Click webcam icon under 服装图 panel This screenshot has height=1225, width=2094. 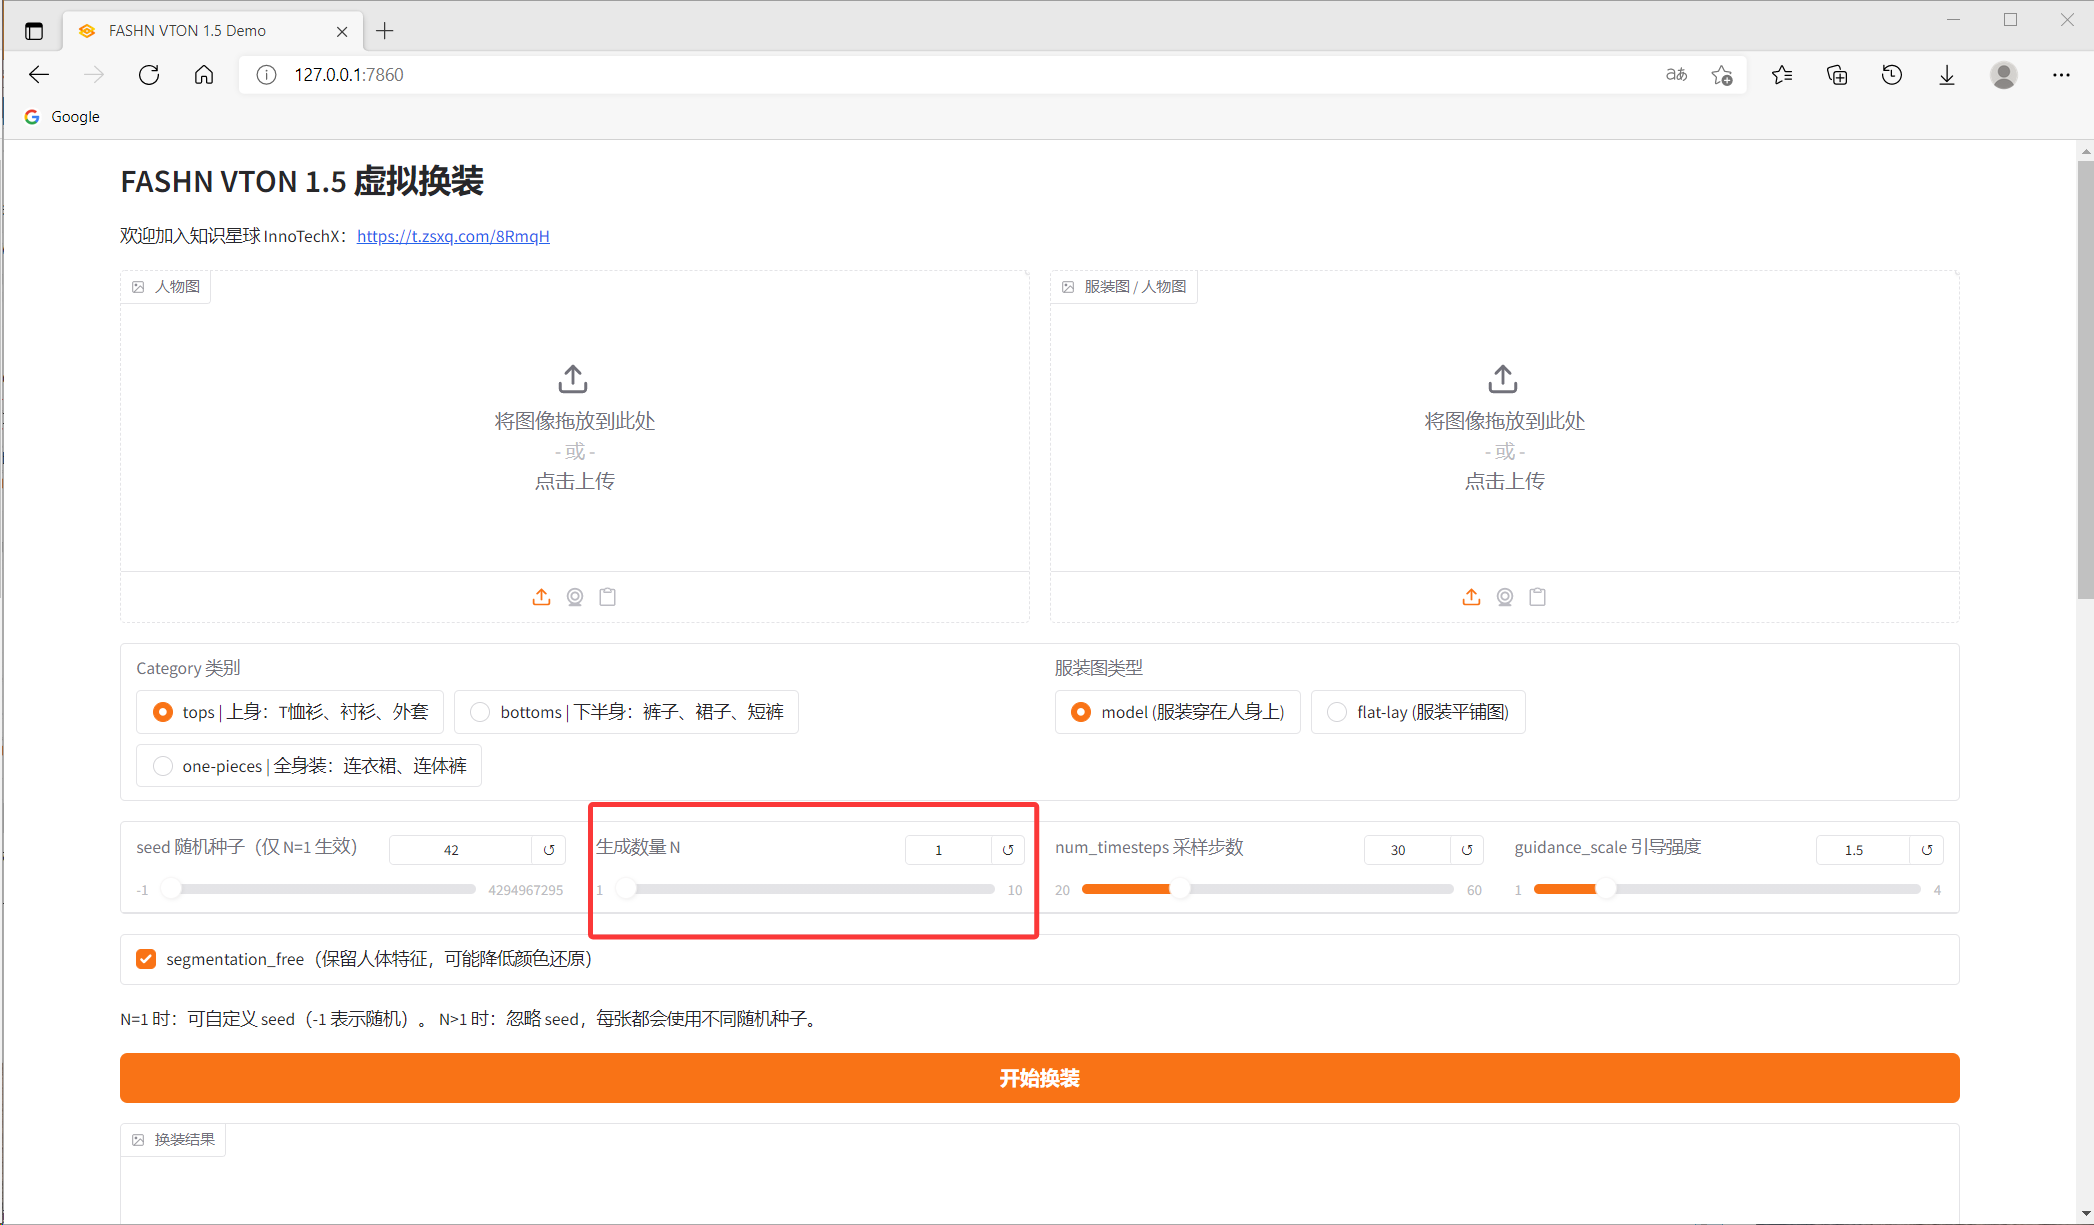[x=1505, y=597]
